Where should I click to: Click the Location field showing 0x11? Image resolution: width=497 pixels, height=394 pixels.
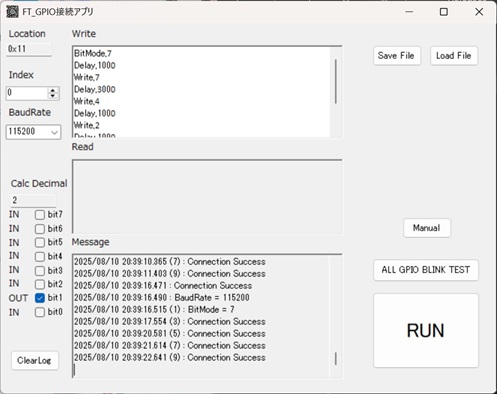(x=29, y=49)
